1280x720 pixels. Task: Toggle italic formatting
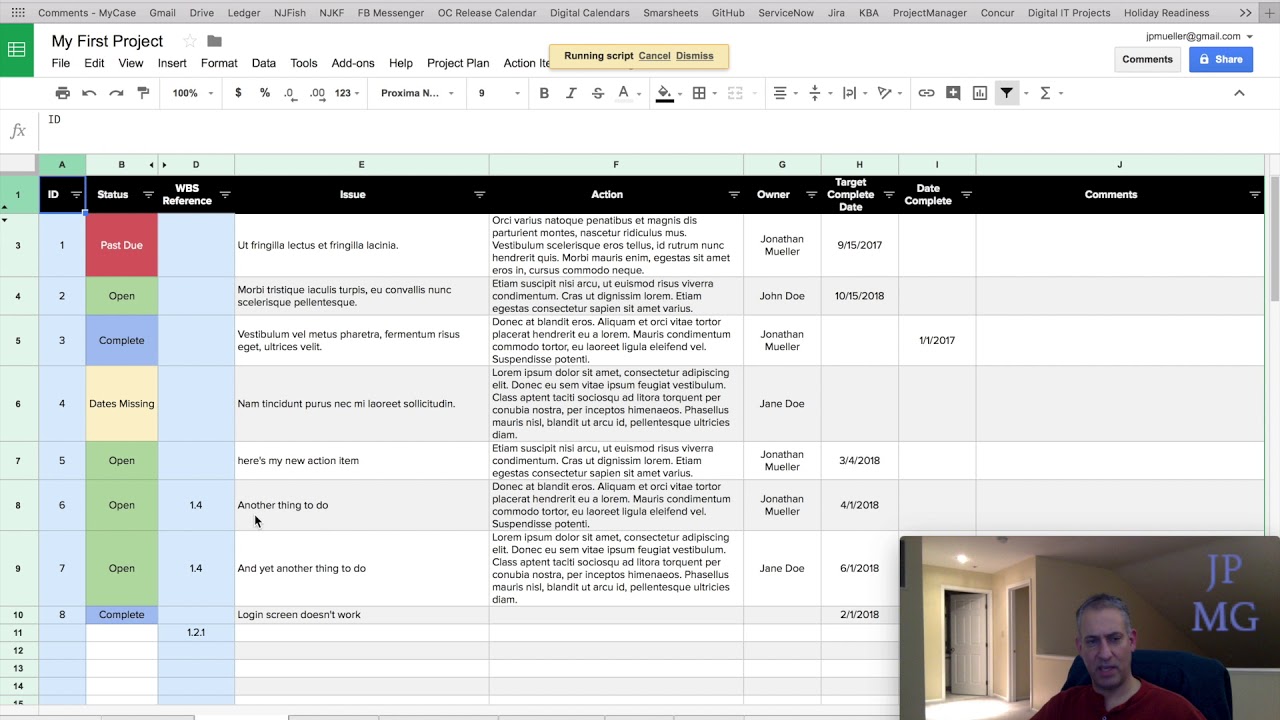coord(571,93)
